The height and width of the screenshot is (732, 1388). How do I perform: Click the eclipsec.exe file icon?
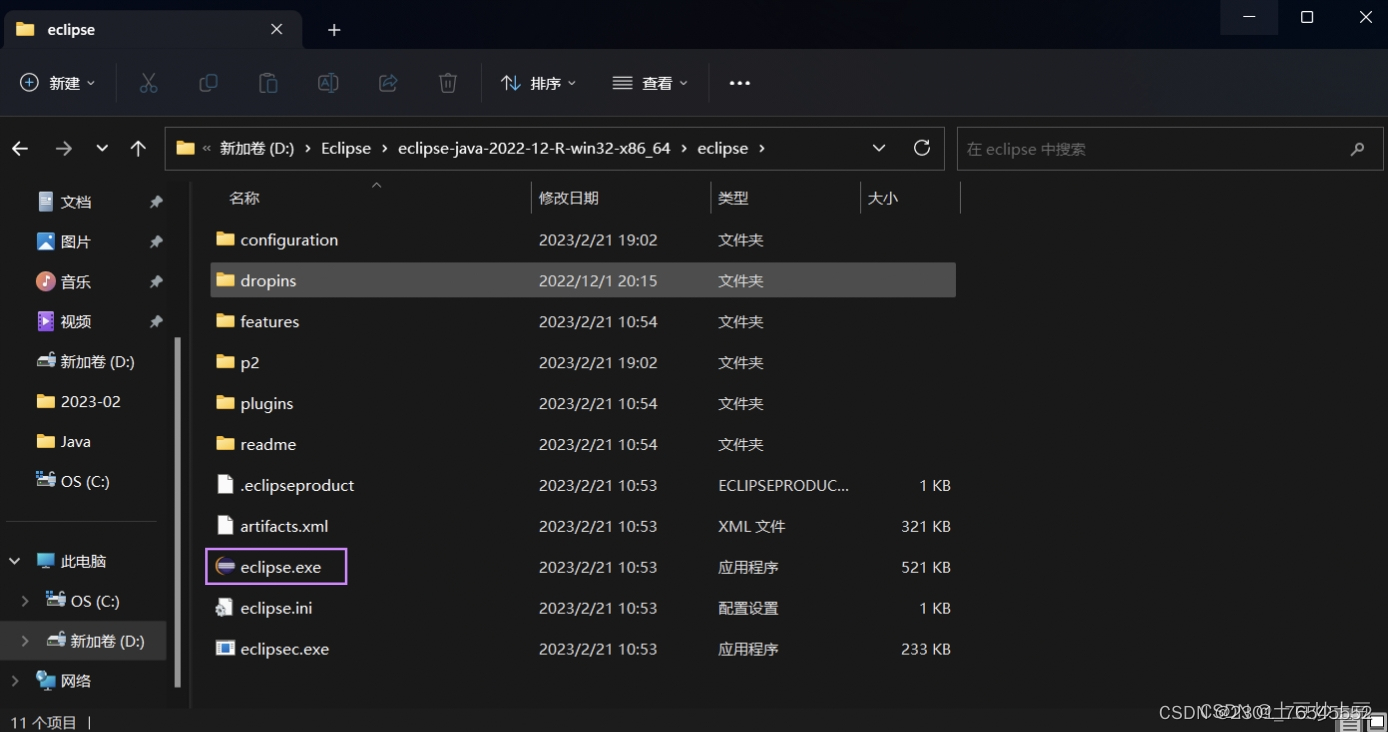click(225, 649)
